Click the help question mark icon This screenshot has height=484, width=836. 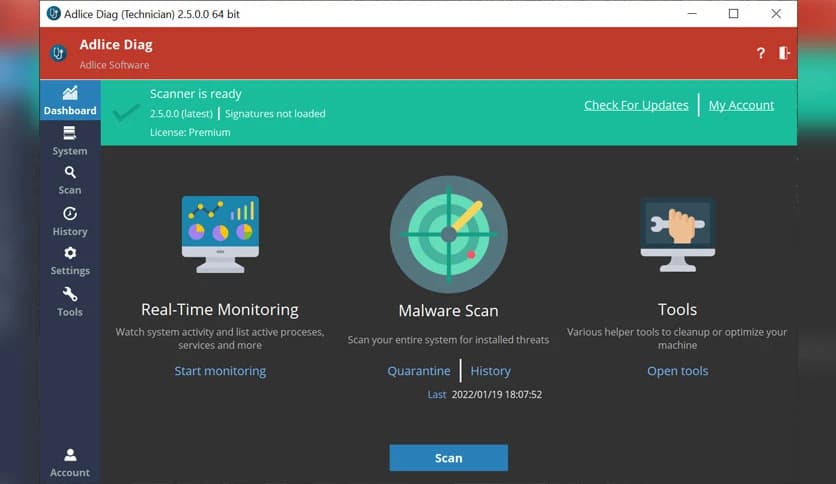click(x=761, y=53)
